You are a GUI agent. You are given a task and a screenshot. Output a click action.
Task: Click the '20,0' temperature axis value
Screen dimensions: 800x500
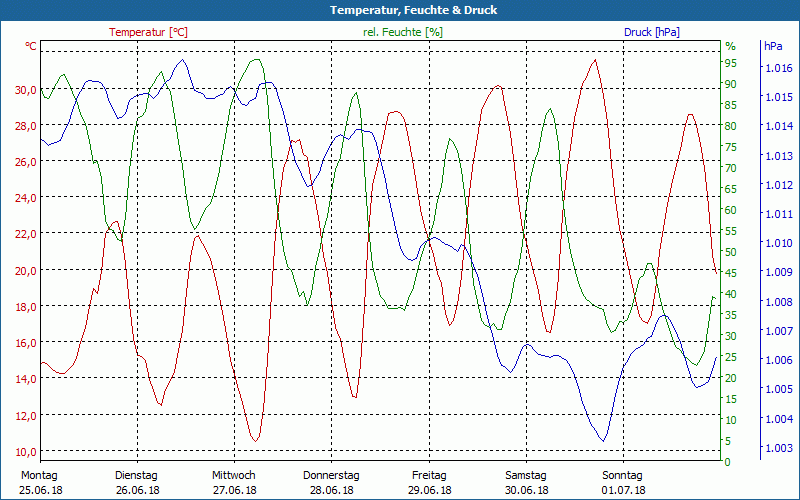point(26,270)
